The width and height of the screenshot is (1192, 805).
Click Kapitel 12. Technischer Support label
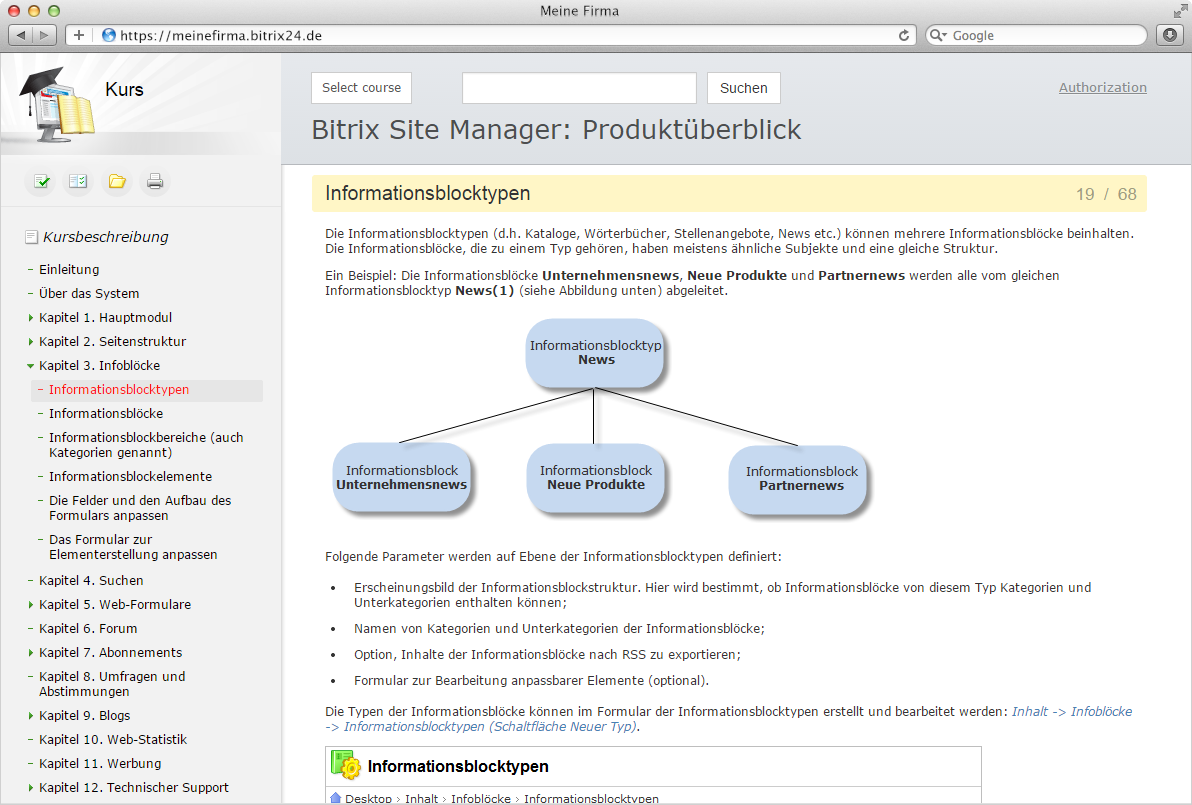[x=134, y=788]
